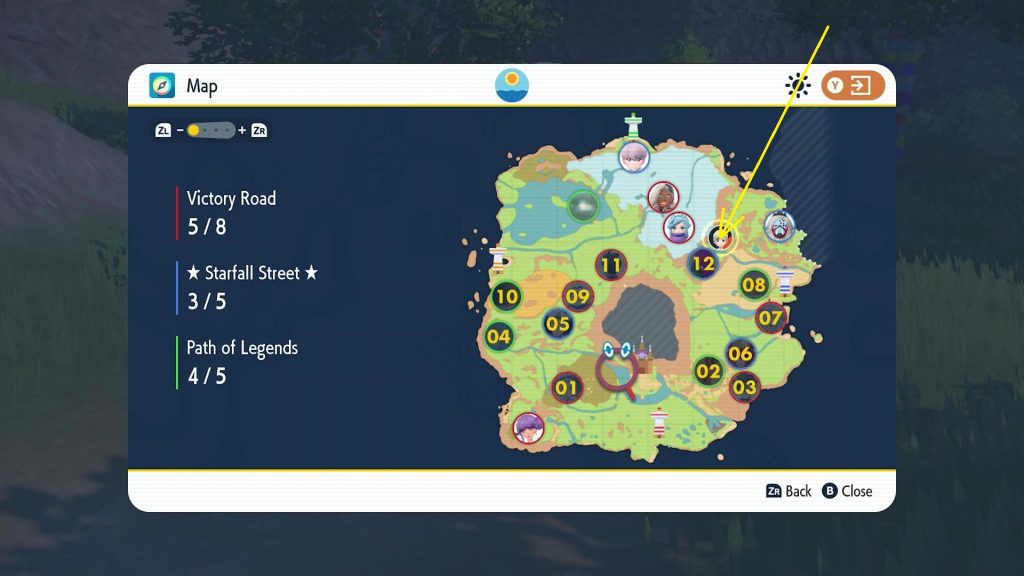1024x576 pixels.
Task: Select the highlighted red-haired character marker
Action: 720,236
